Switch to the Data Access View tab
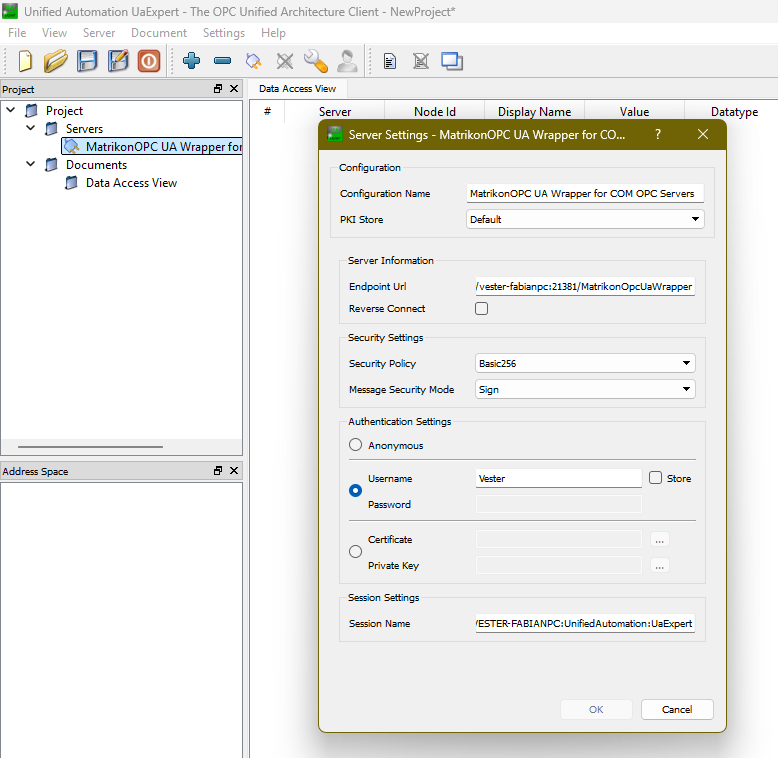 tap(297, 89)
